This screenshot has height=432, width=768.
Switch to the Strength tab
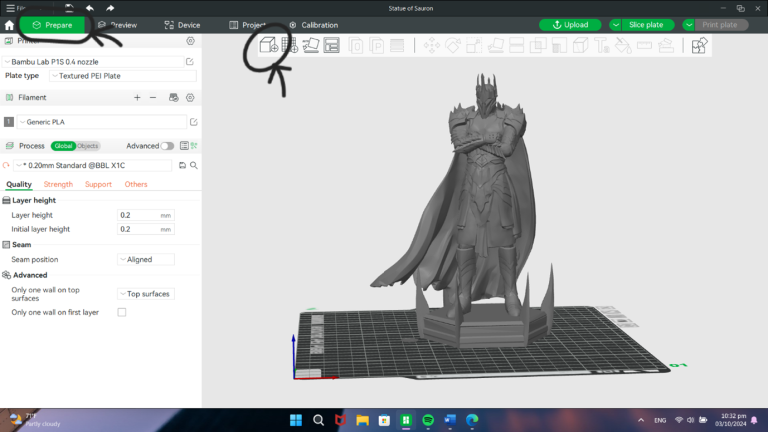pyautogui.click(x=58, y=184)
